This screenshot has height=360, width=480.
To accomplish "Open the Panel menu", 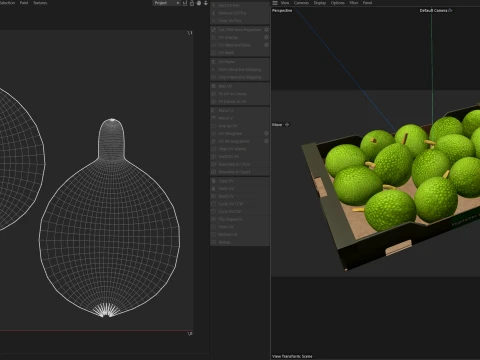I will pos(367,3).
